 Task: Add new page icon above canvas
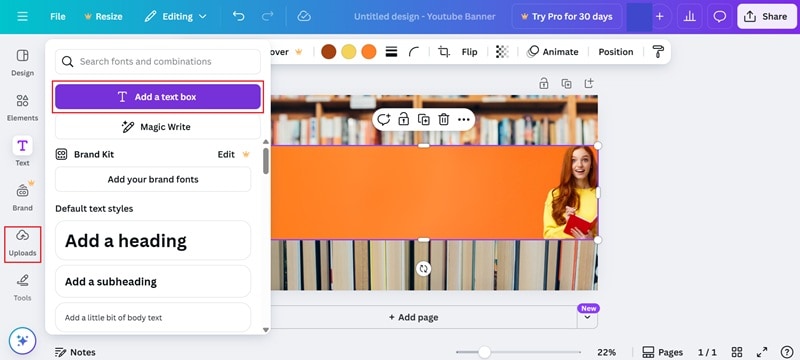[589, 83]
